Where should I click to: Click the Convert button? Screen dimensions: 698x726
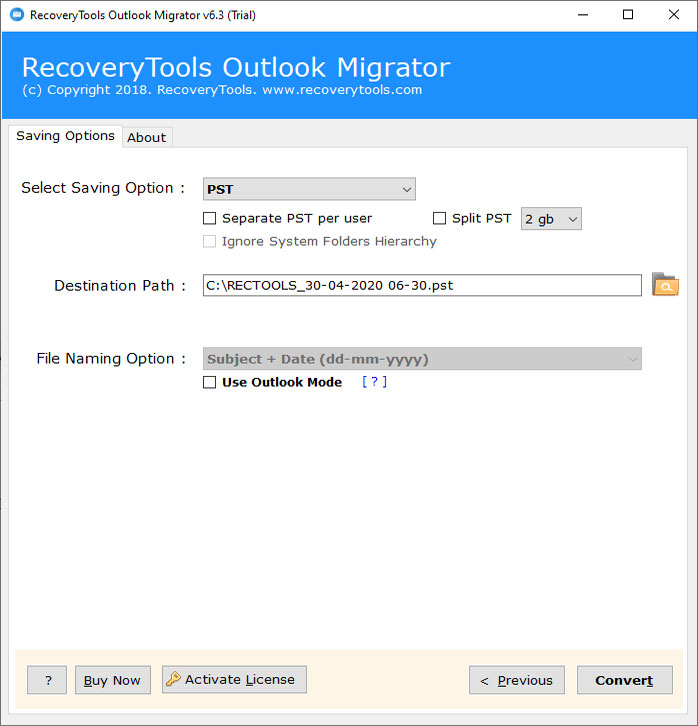(624, 680)
